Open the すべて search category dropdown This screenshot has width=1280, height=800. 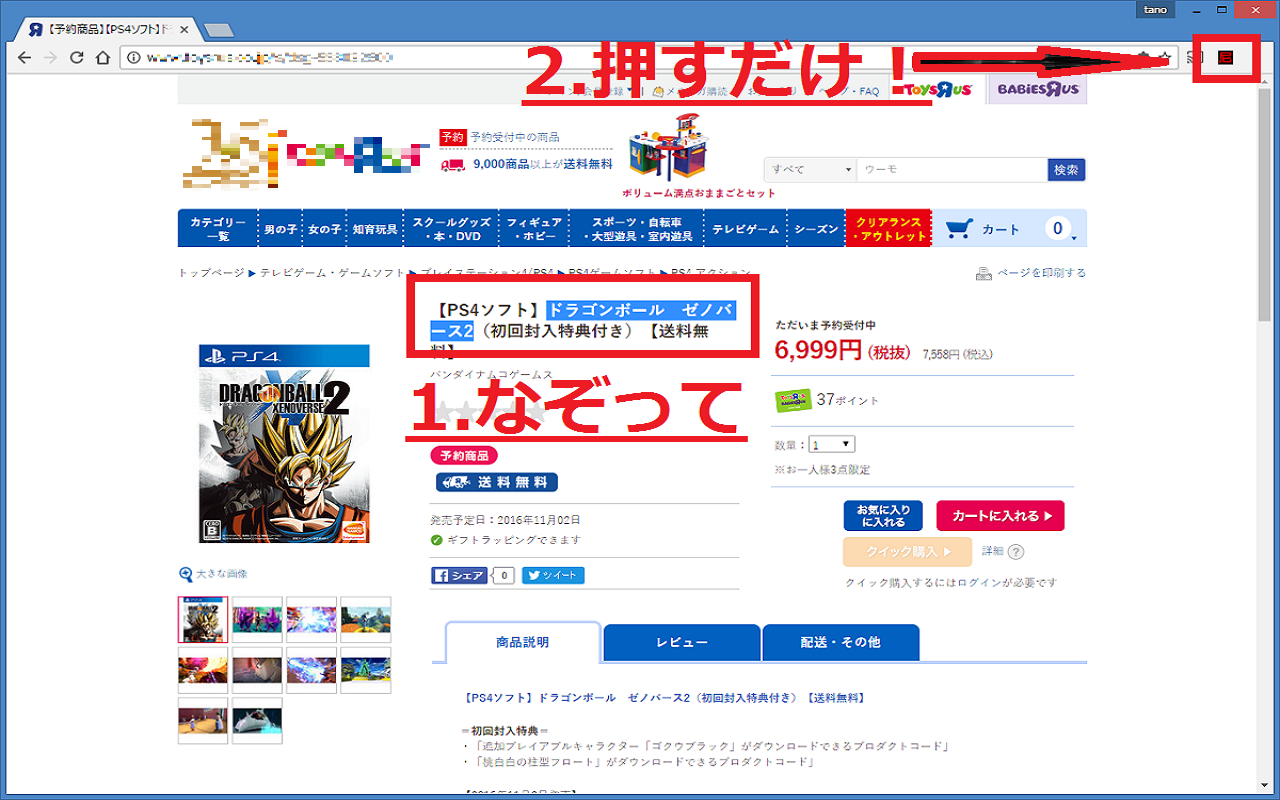[x=809, y=170]
